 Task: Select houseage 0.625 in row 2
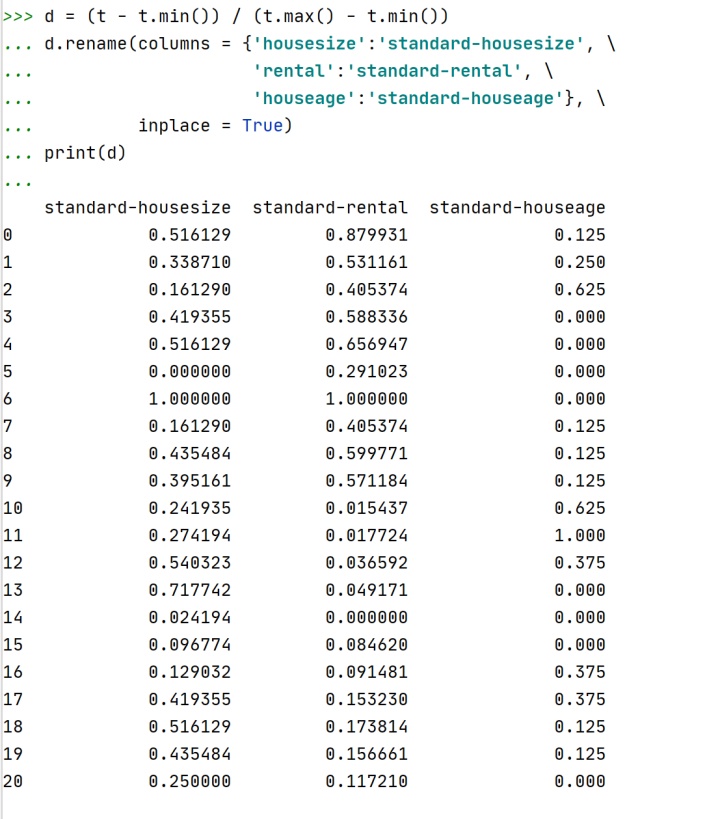point(580,289)
